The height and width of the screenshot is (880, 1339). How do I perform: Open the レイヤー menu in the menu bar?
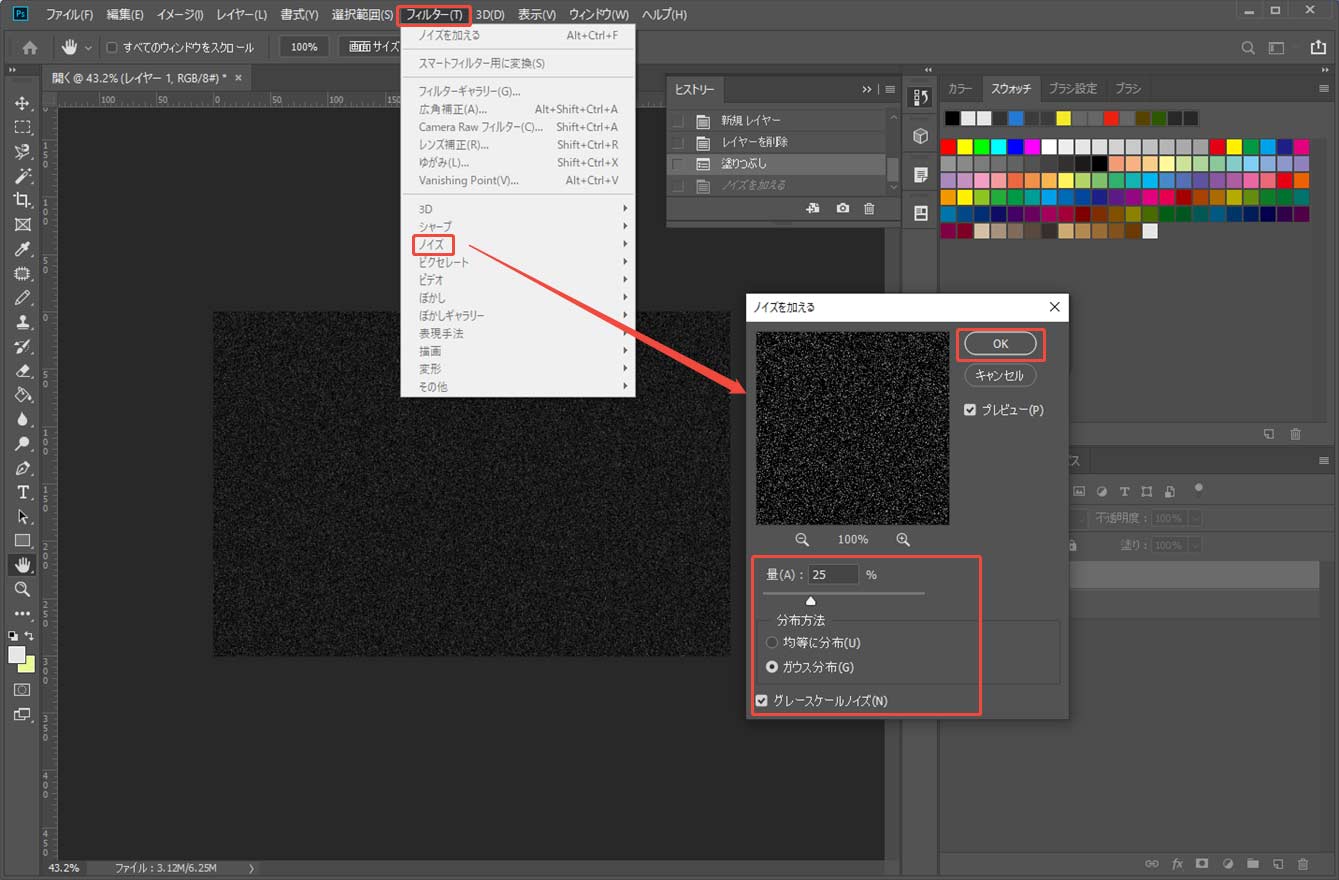(241, 15)
